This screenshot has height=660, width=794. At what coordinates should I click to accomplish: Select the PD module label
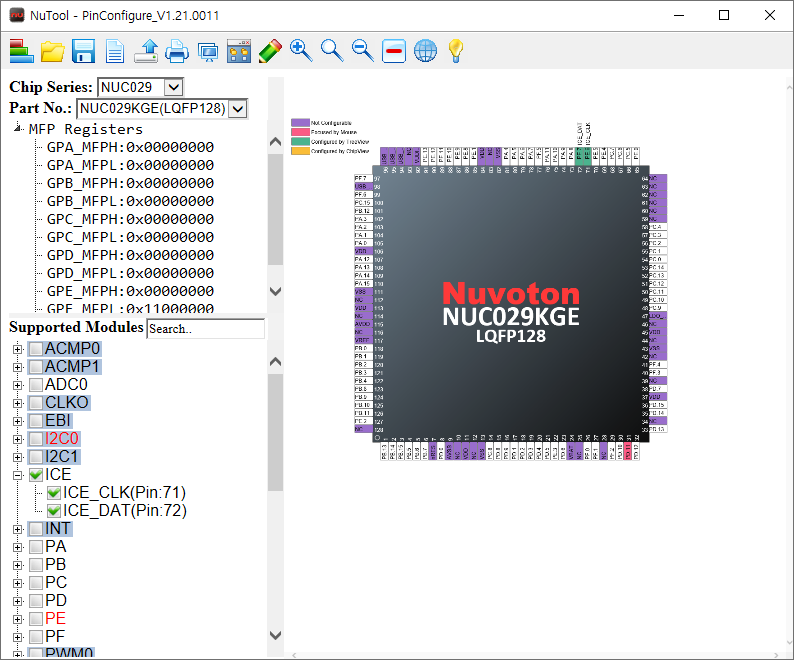pos(56,601)
